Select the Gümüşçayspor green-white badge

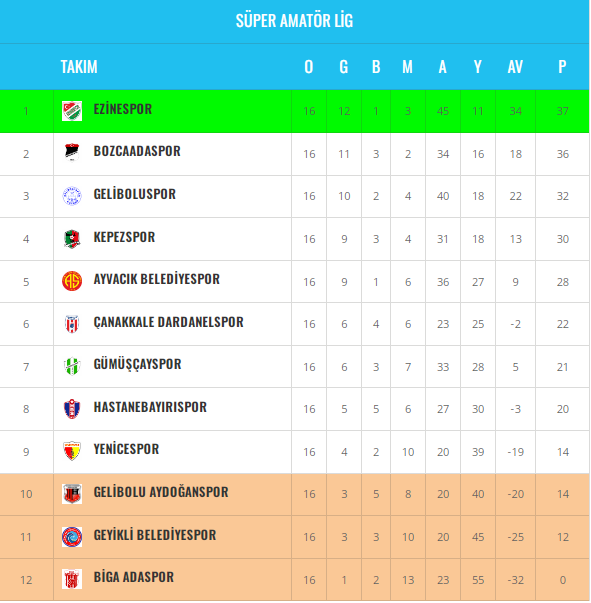click(x=72, y=366)
